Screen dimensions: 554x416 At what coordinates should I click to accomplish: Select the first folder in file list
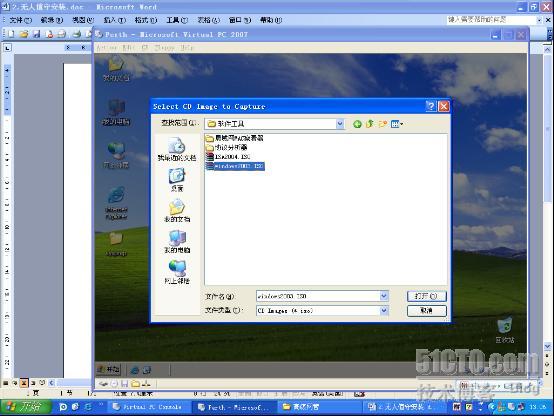(x=235, y=138)
